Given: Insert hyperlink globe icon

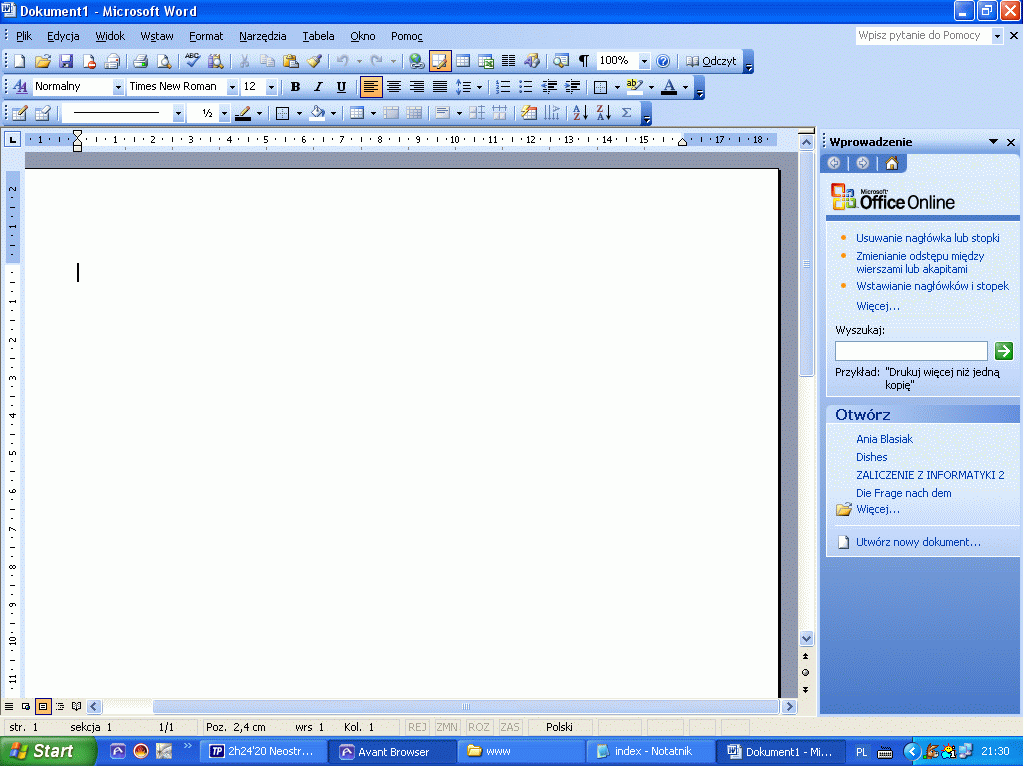Looking at the screenshot, I should (x=417, y=61).
